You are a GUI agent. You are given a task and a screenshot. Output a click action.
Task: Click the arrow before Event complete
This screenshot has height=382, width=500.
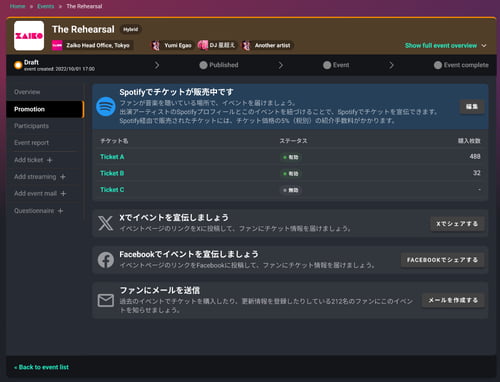point(391,65)
